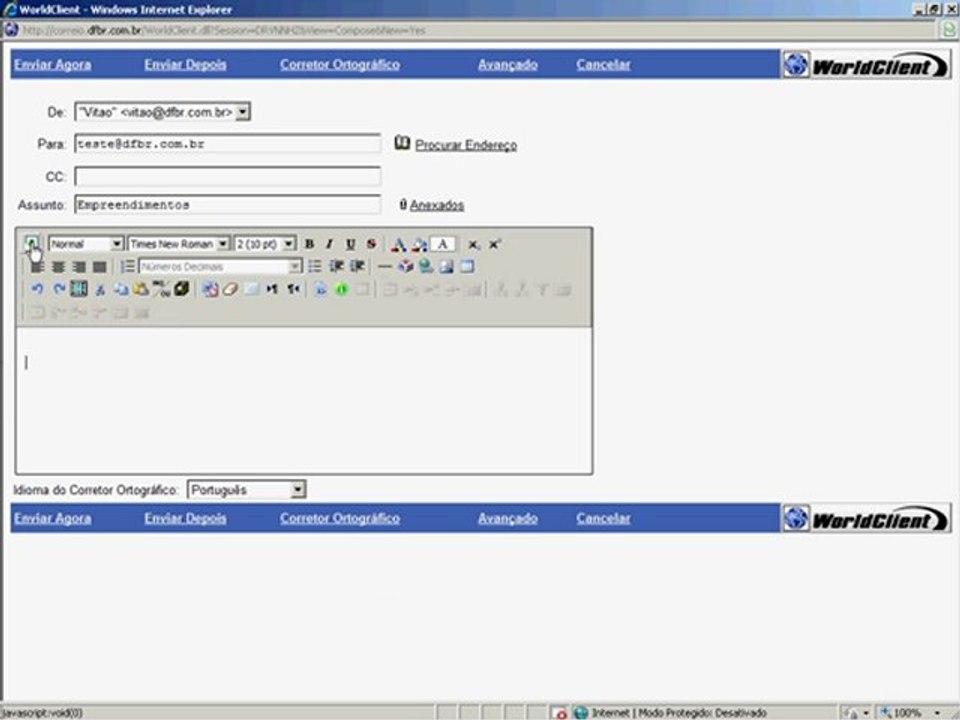Click Cancelar in the top bar

[603, 64]
